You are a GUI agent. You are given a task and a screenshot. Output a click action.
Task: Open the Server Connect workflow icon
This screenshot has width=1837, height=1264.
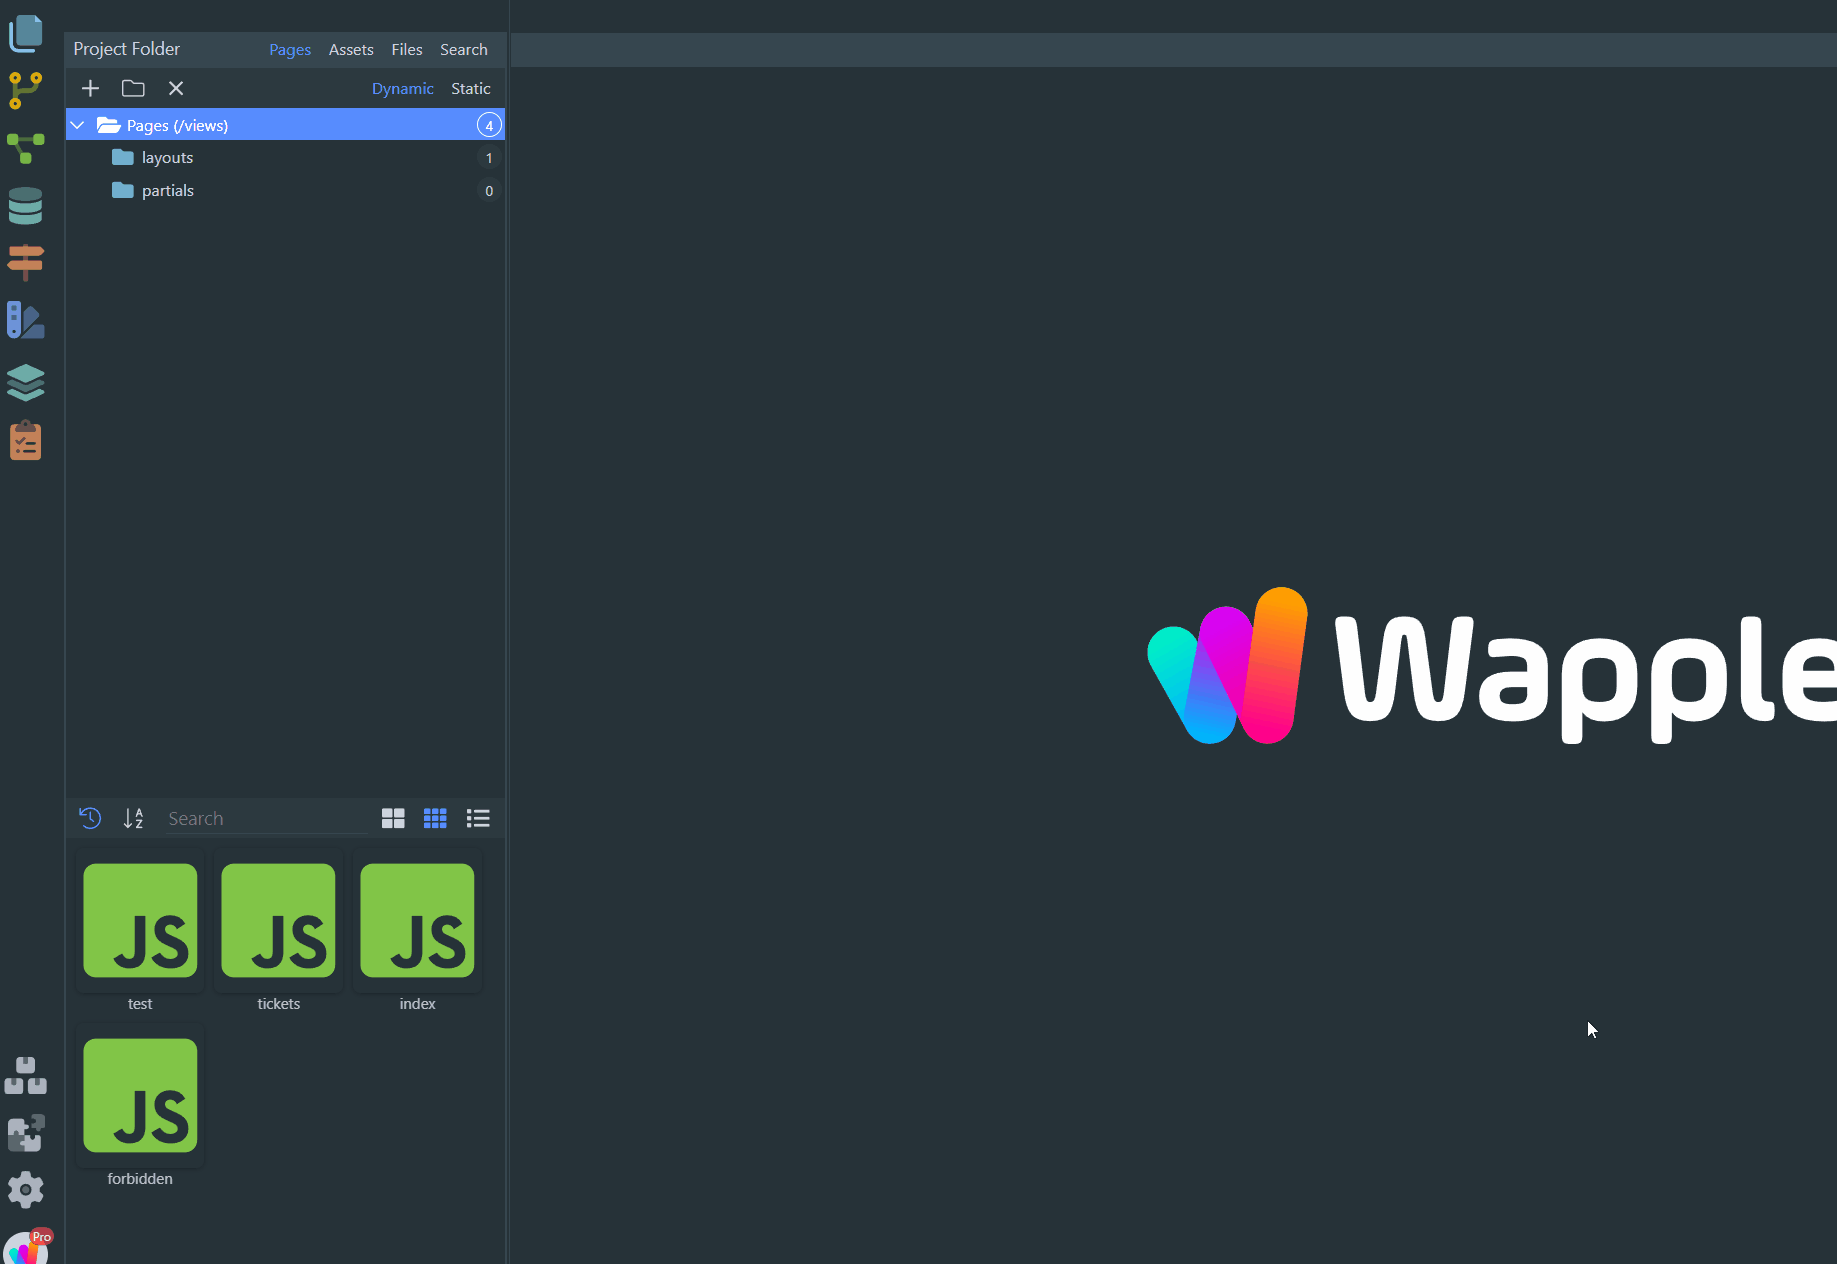point(26,149)
